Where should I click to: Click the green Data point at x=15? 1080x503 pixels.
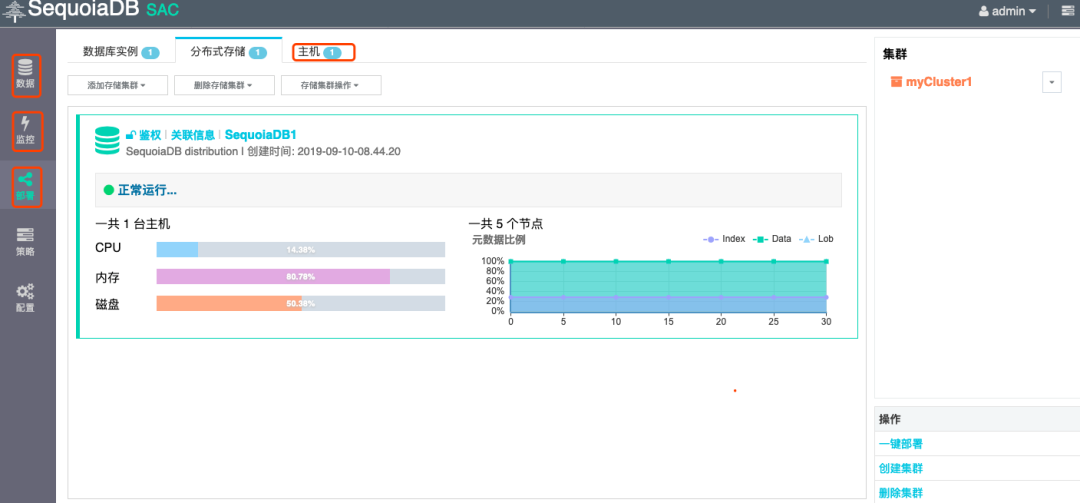(x=668, y=261)
